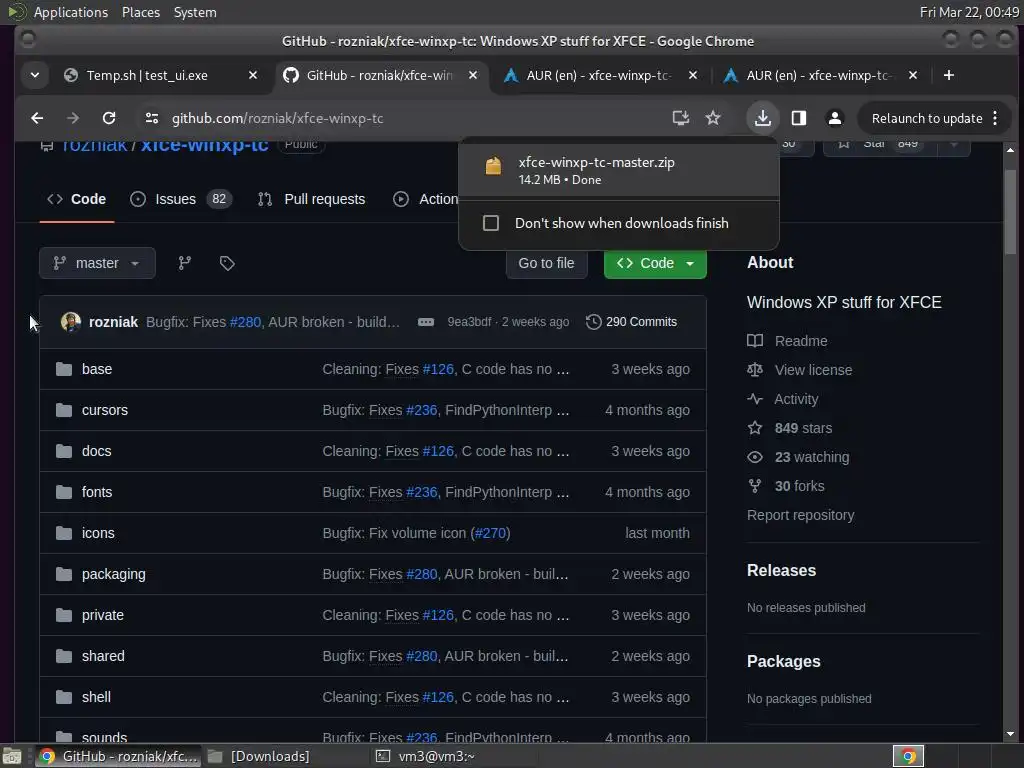
Task: Open the packaging folder
Action: (x=114, y=574)
